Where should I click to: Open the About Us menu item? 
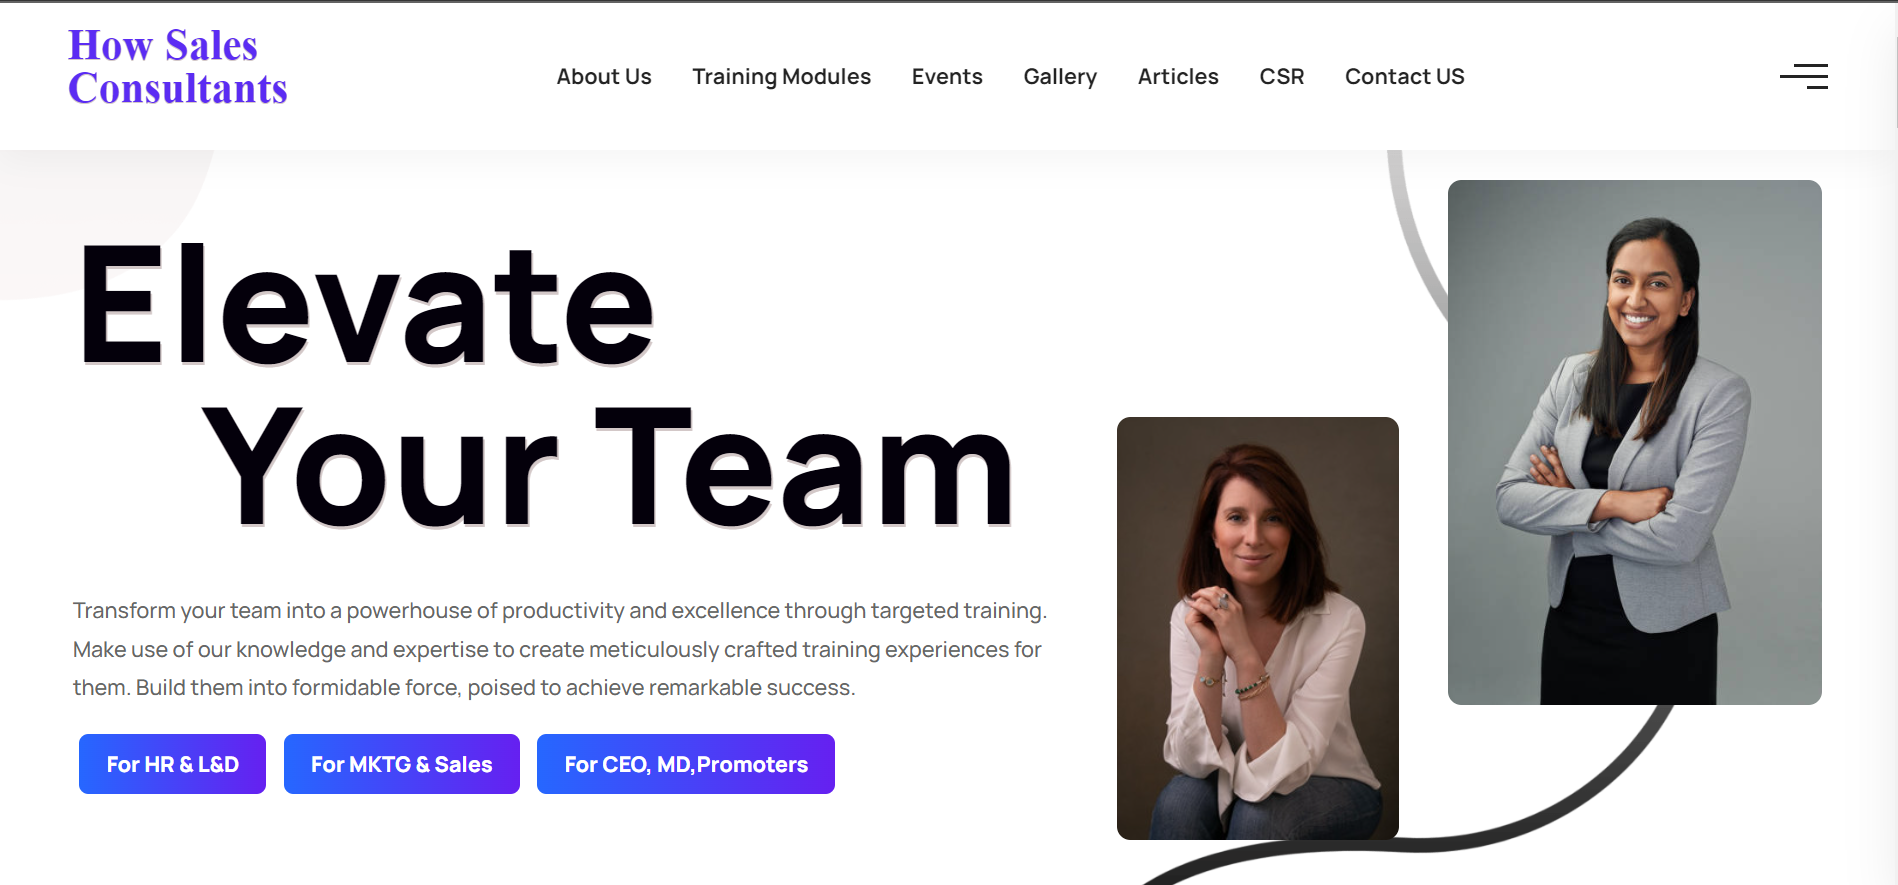pos(604,77)
